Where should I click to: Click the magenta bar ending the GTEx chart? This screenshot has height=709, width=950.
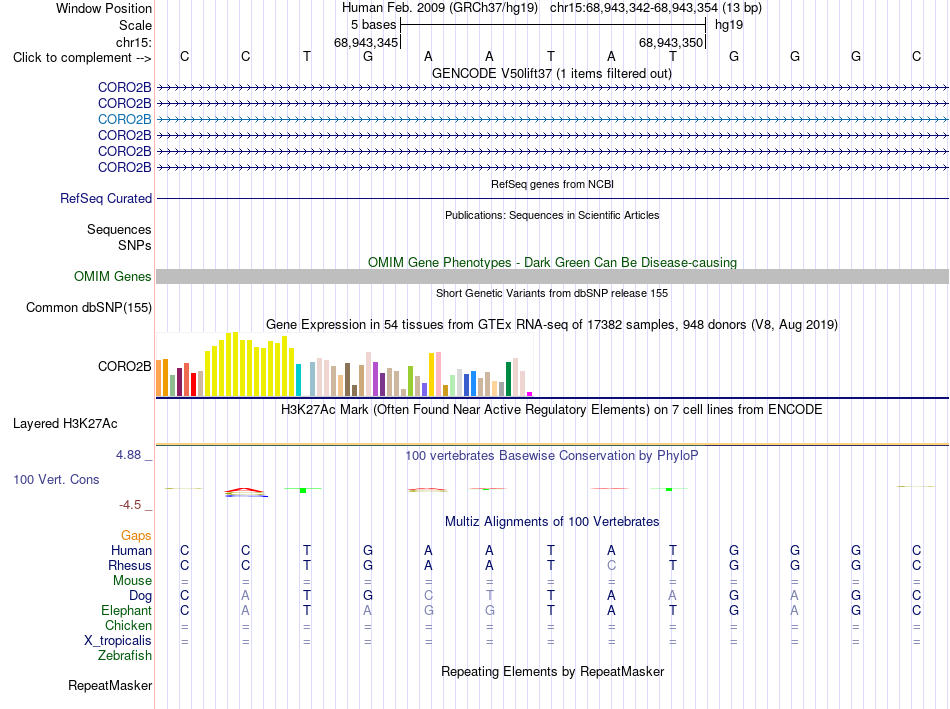pyautogui.click(x=530, y=394)
